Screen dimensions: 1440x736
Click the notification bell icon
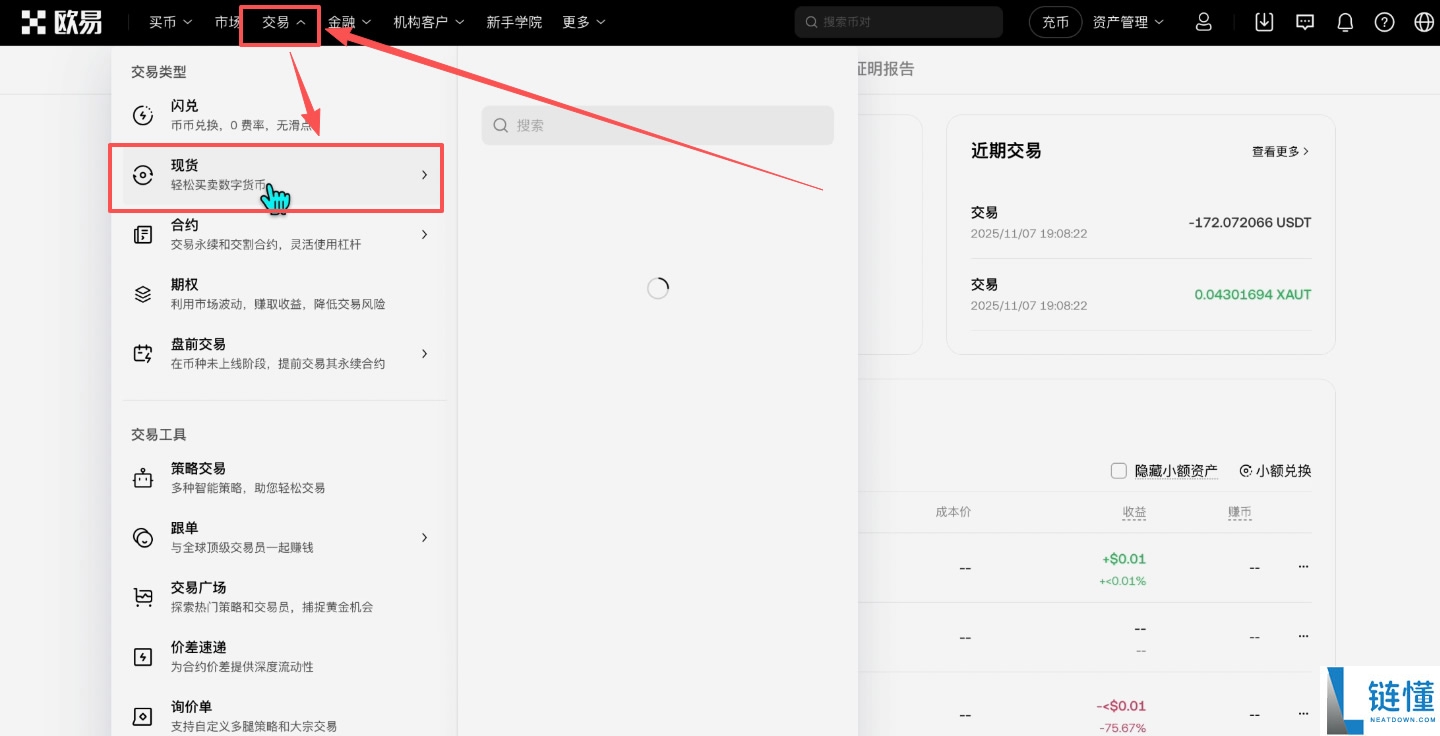(x=1344, y=21)
